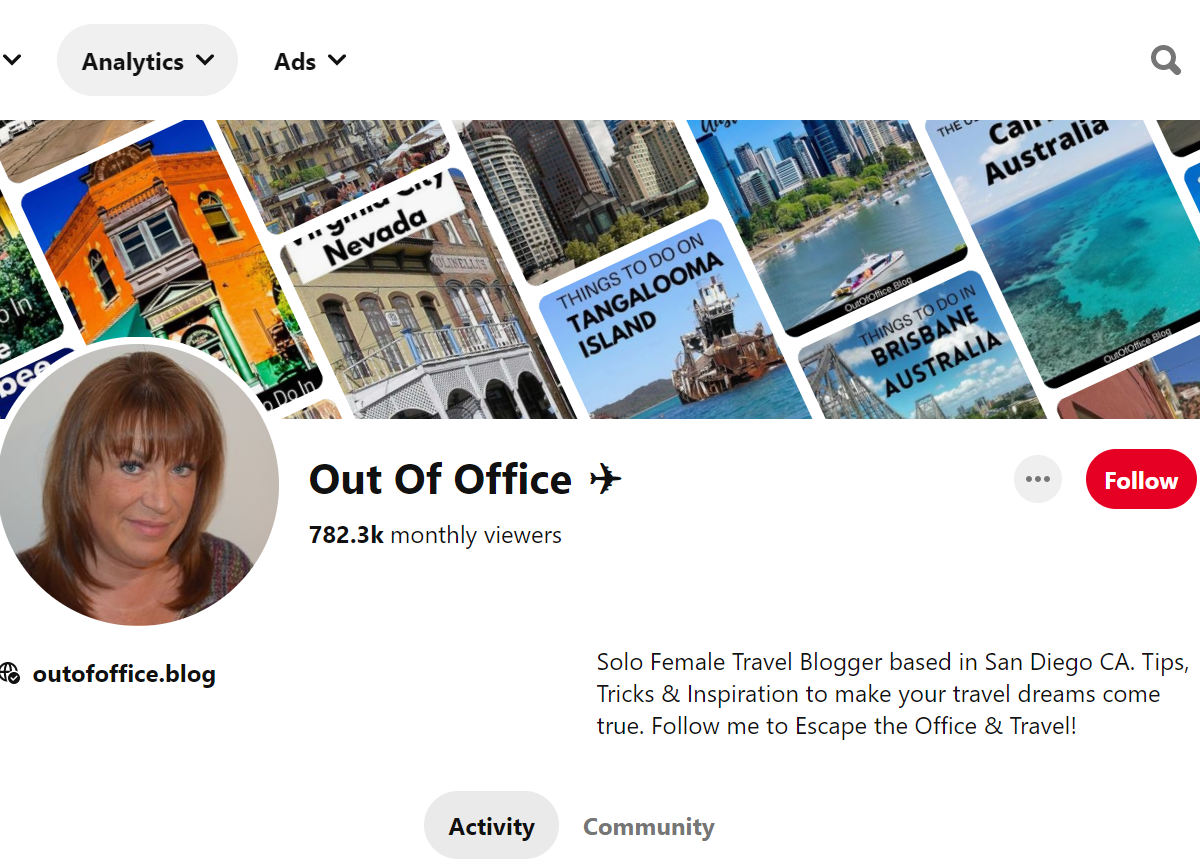Click the 782.3k monthly viewers stat
This screenshot has width=1200, height=867.
[x=435, y=535]
